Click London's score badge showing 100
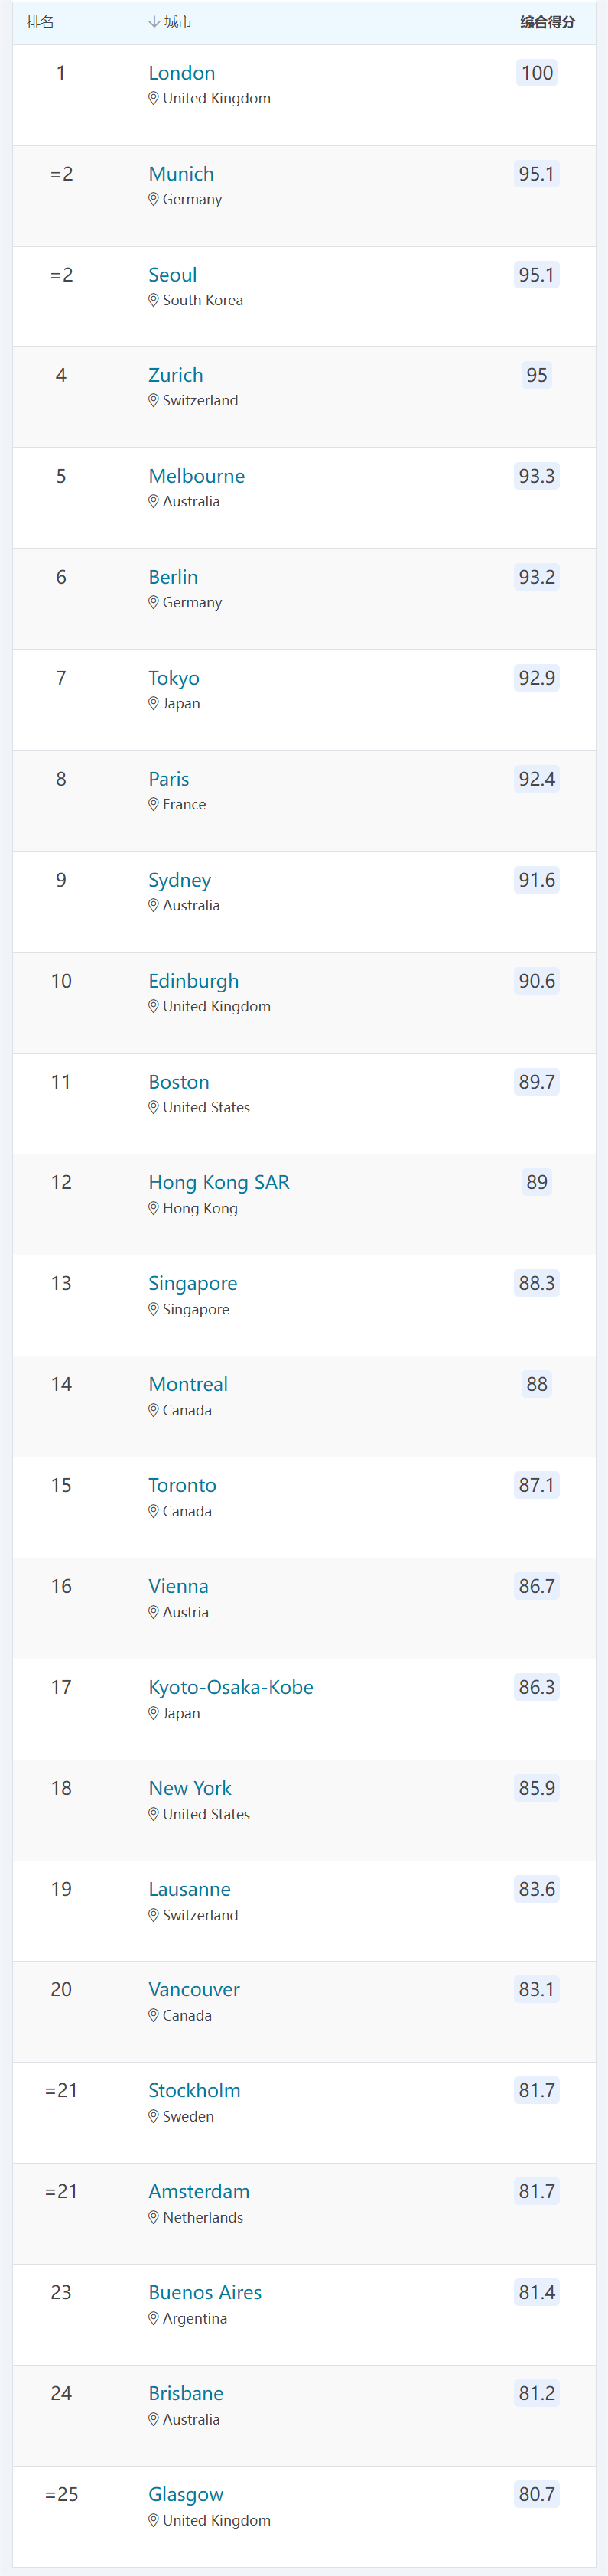Viewport: 608px width, 2576px height. pyautogui.click(x=537, y=72)
